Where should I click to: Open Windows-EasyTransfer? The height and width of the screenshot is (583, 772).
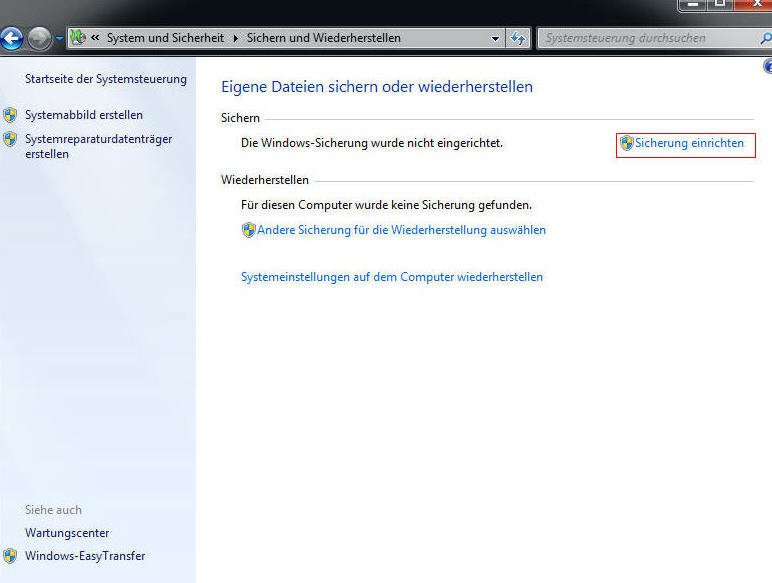(85, 556)
